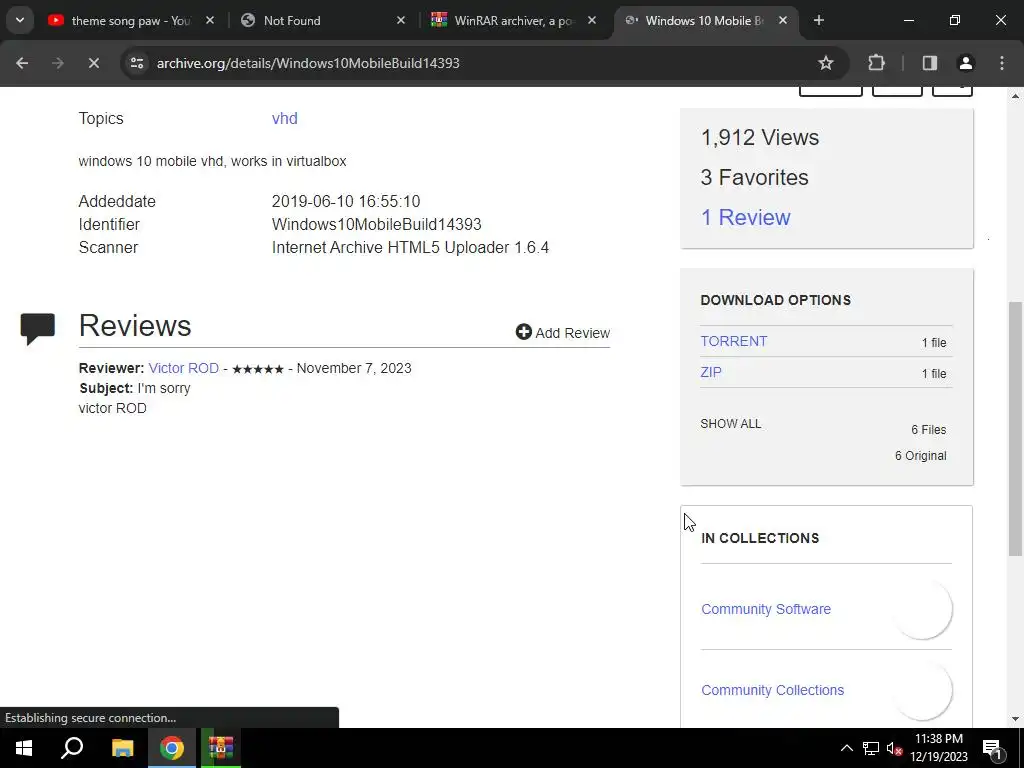
Task: Close the Not Found tab
Action: [400, 20]
